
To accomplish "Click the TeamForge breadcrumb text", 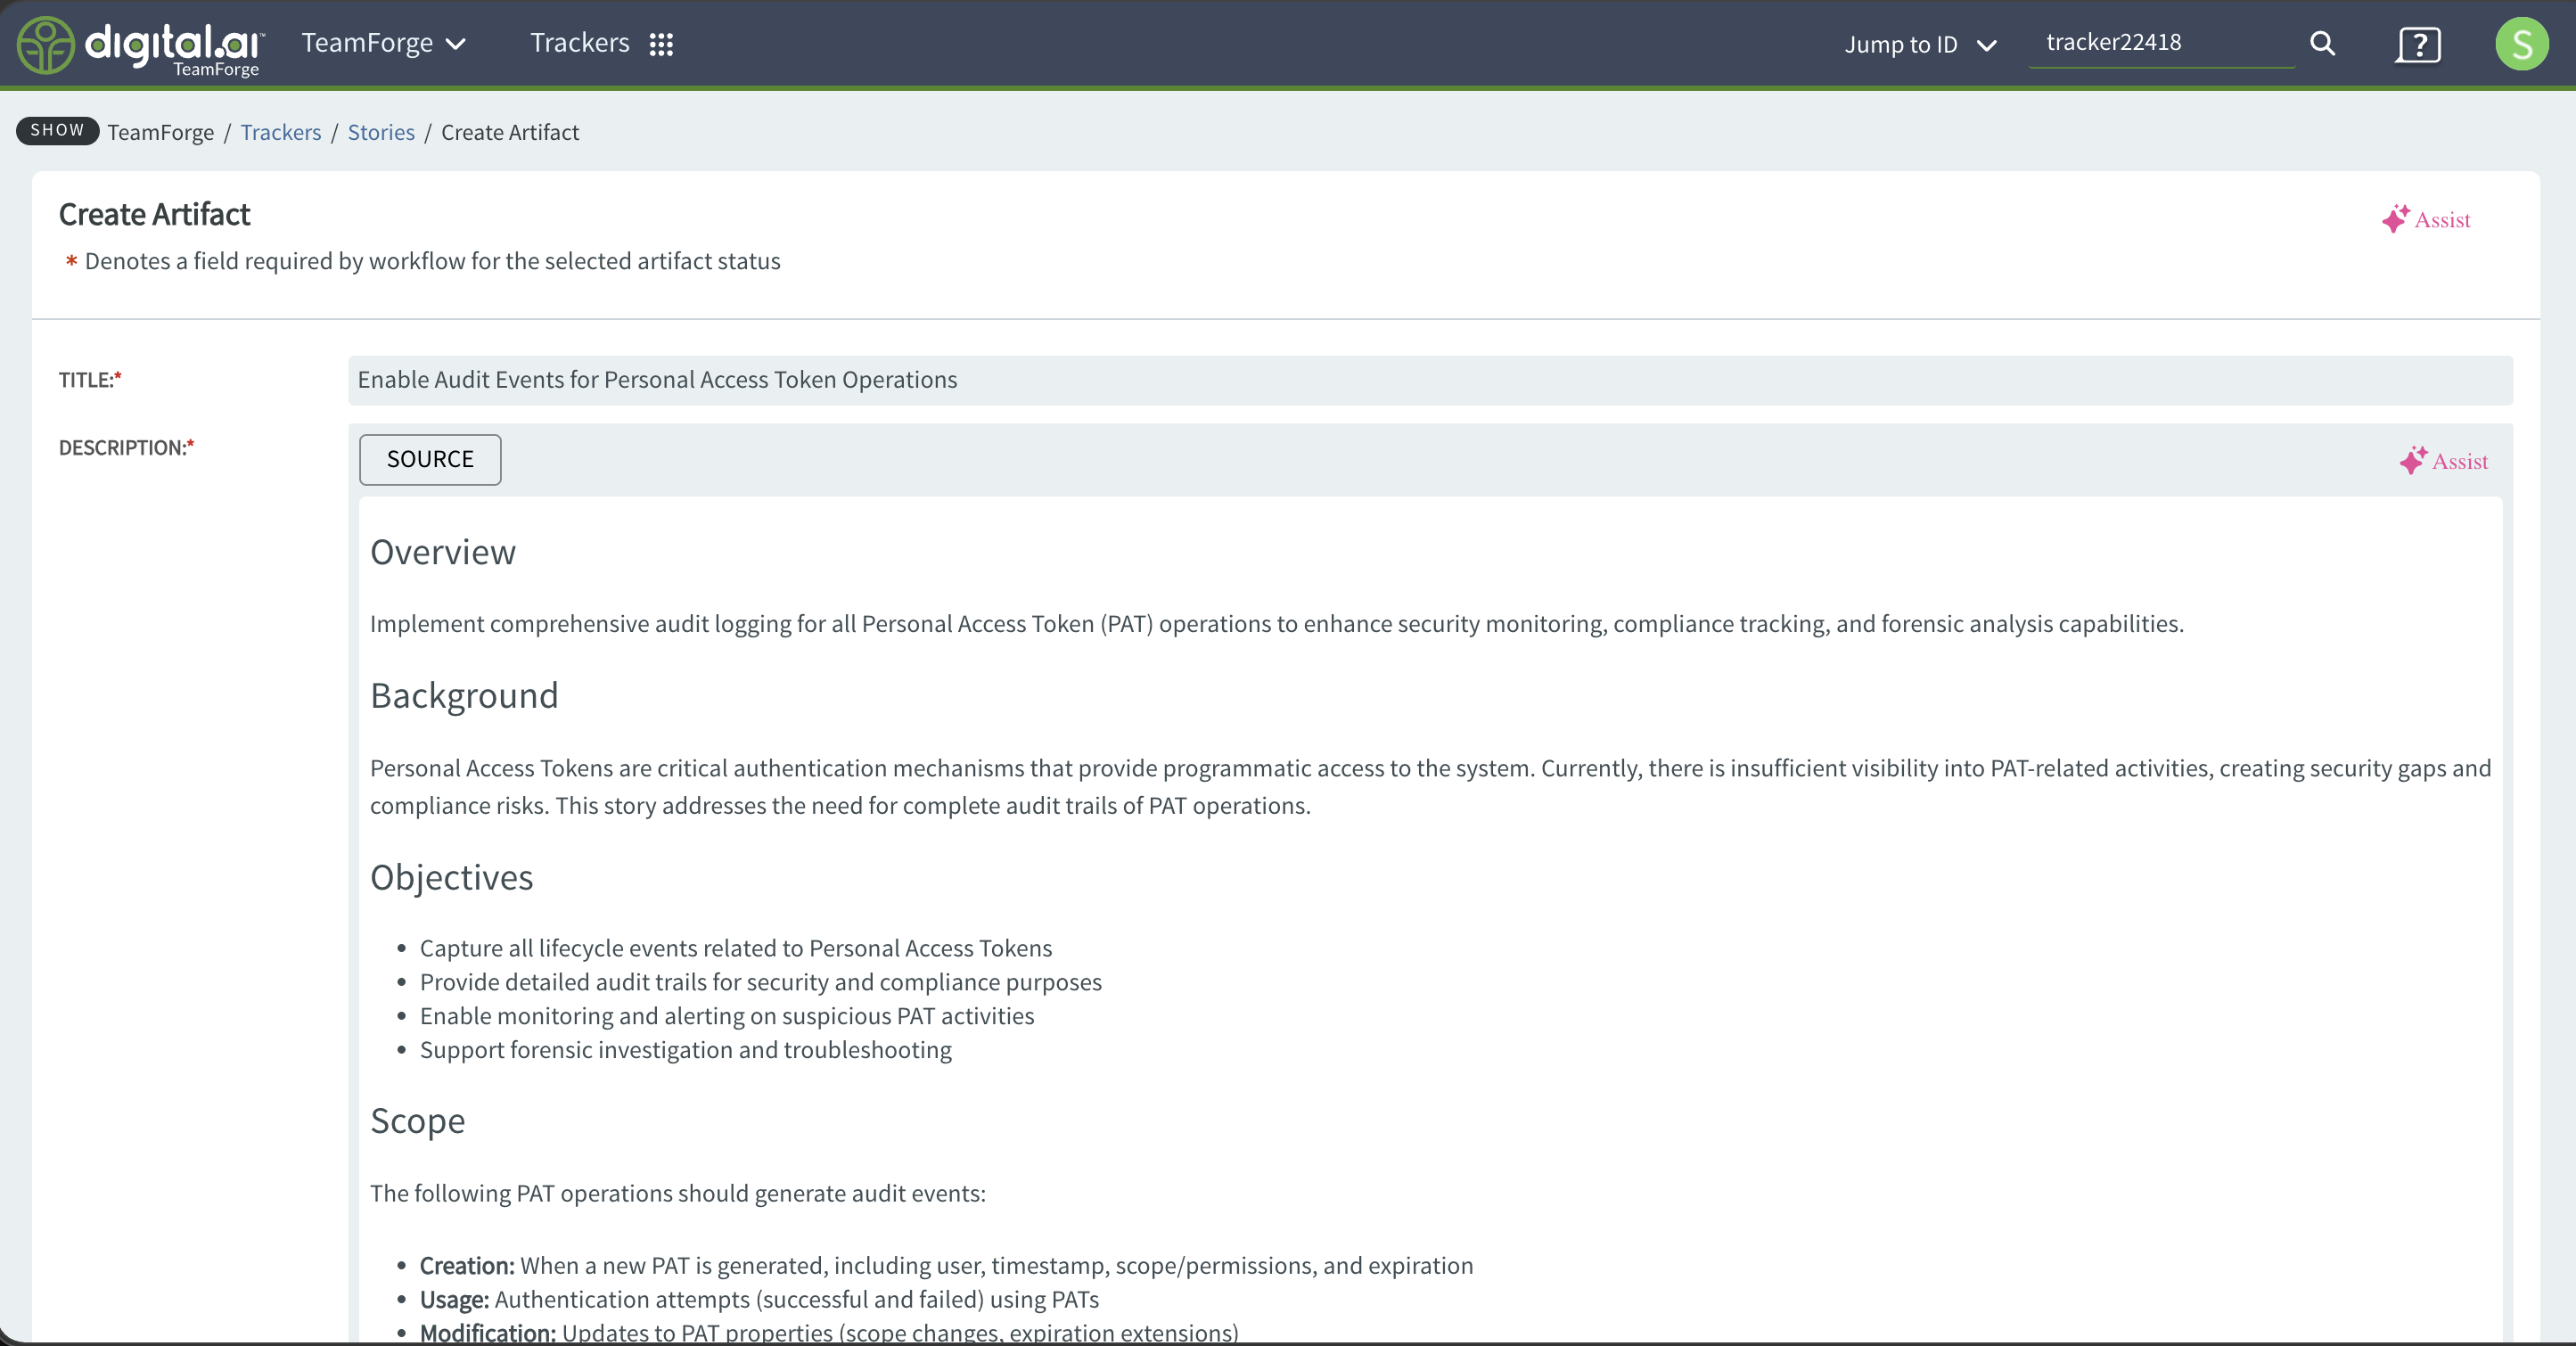I will point(161,132).
